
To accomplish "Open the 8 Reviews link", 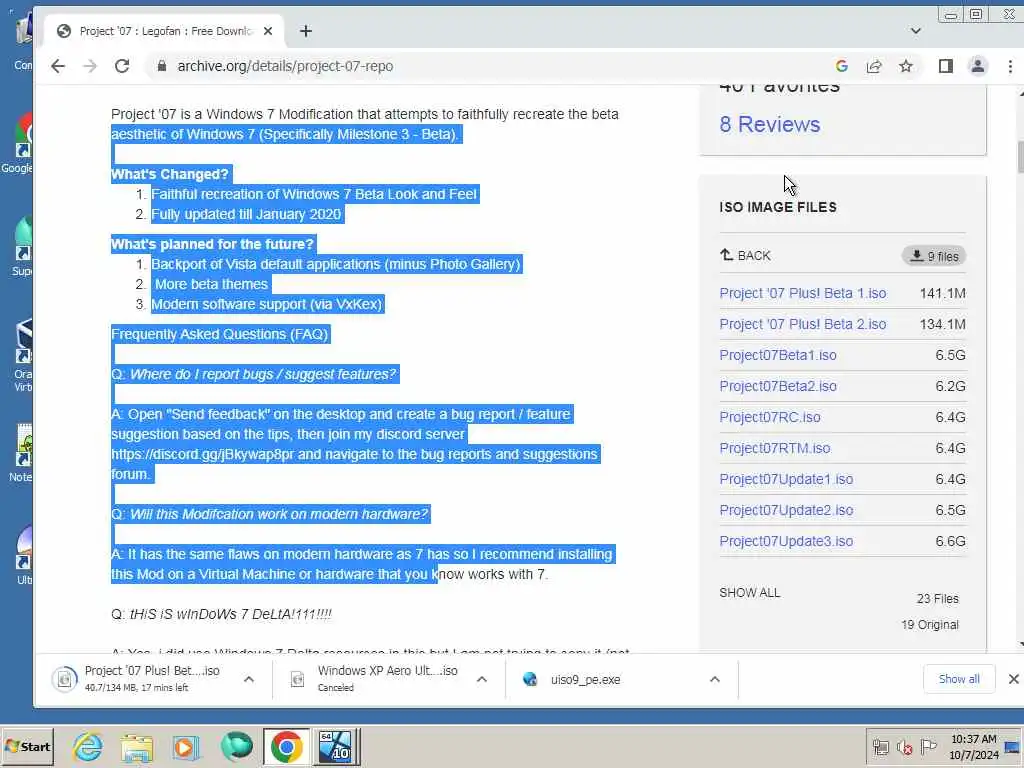I will pos(770,124).
